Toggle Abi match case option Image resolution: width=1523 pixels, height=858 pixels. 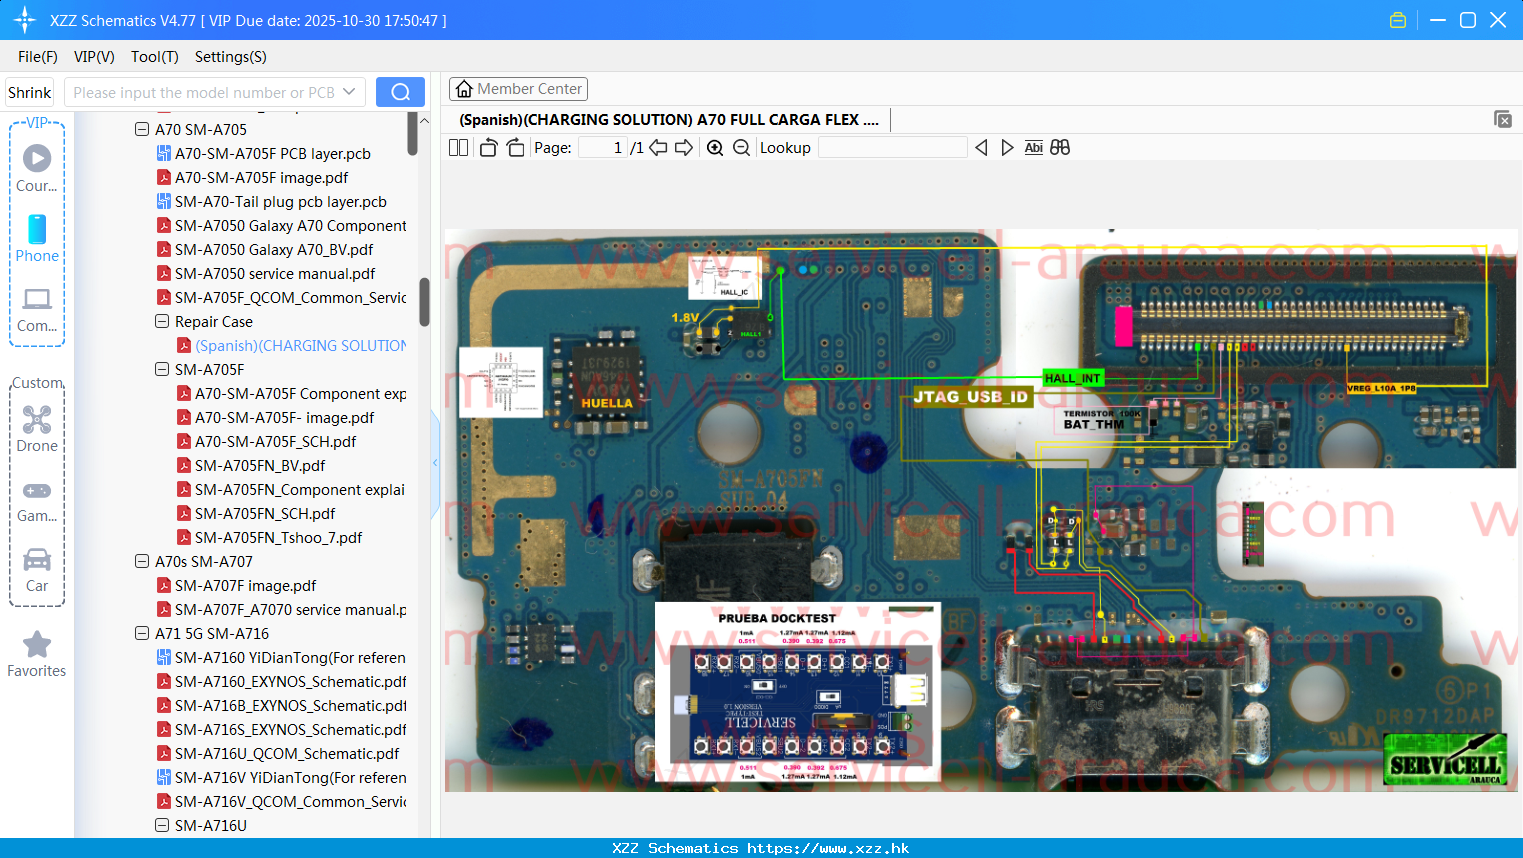click(1034, 147)
